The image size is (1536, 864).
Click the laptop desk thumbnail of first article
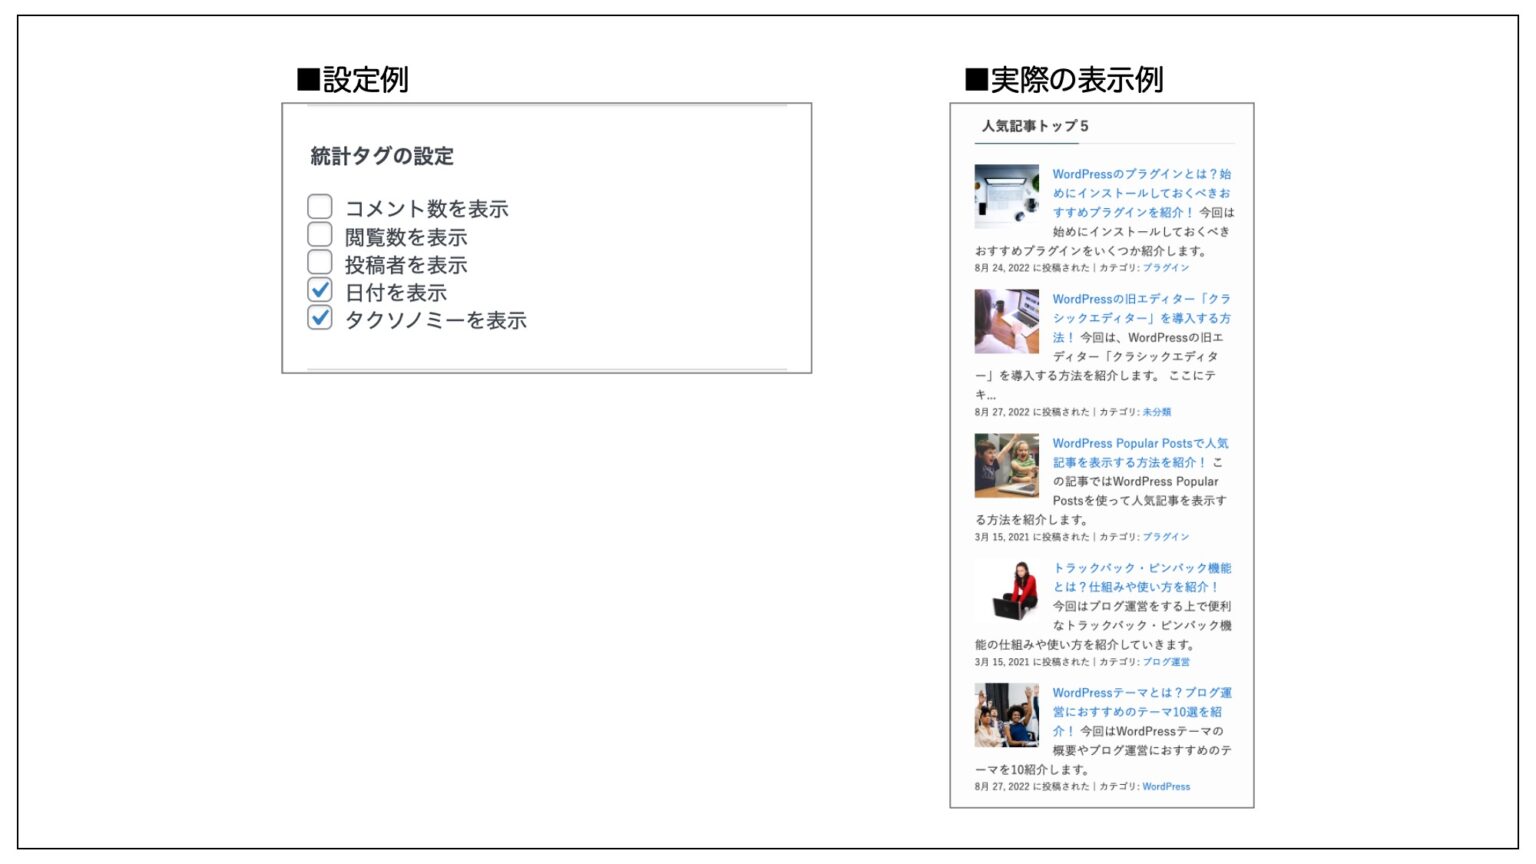(x=1006, y=197)
